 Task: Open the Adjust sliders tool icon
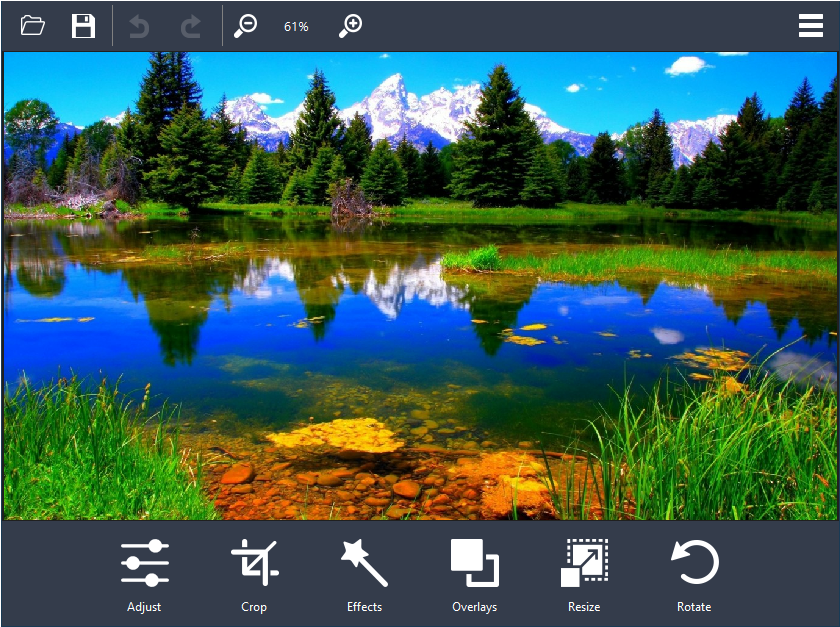click(145, 563)
